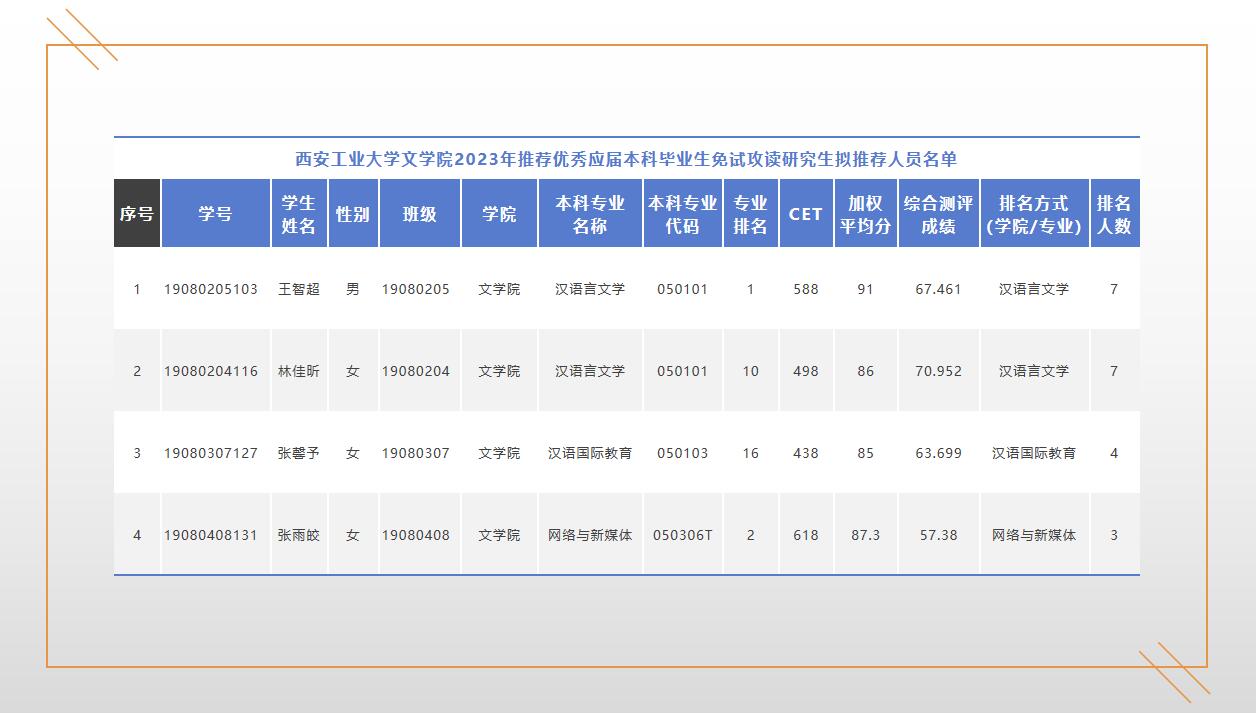1256x713 pixels.
Task: Select the 加权平均分 column header
Action: tap(865, 214)
